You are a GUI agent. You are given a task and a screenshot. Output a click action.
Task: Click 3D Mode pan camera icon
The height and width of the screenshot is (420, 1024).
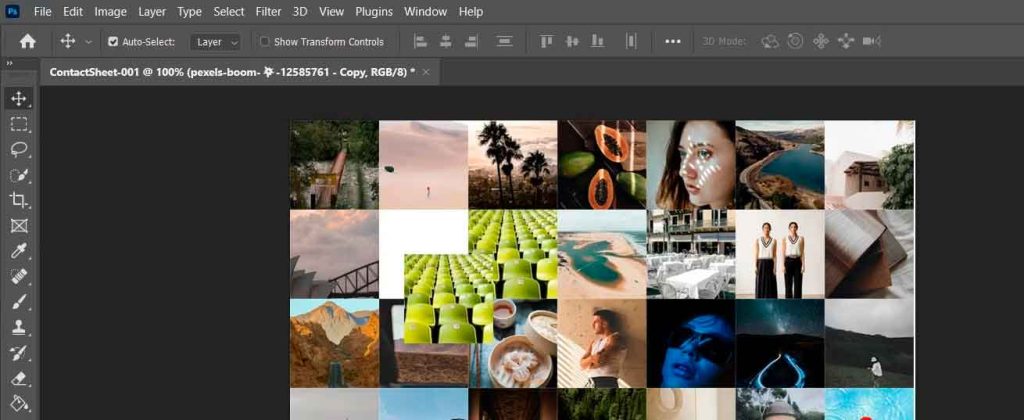click(x=820, y=42)
